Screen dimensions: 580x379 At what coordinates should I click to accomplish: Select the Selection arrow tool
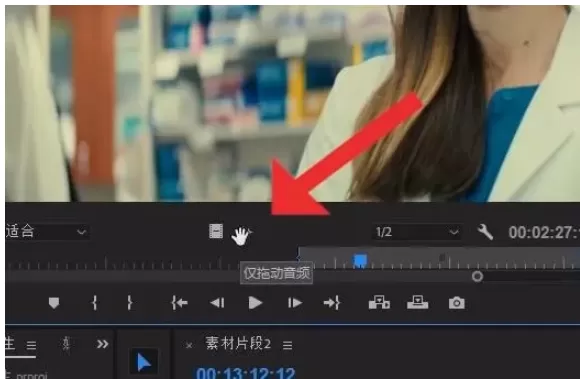(144, 362)
